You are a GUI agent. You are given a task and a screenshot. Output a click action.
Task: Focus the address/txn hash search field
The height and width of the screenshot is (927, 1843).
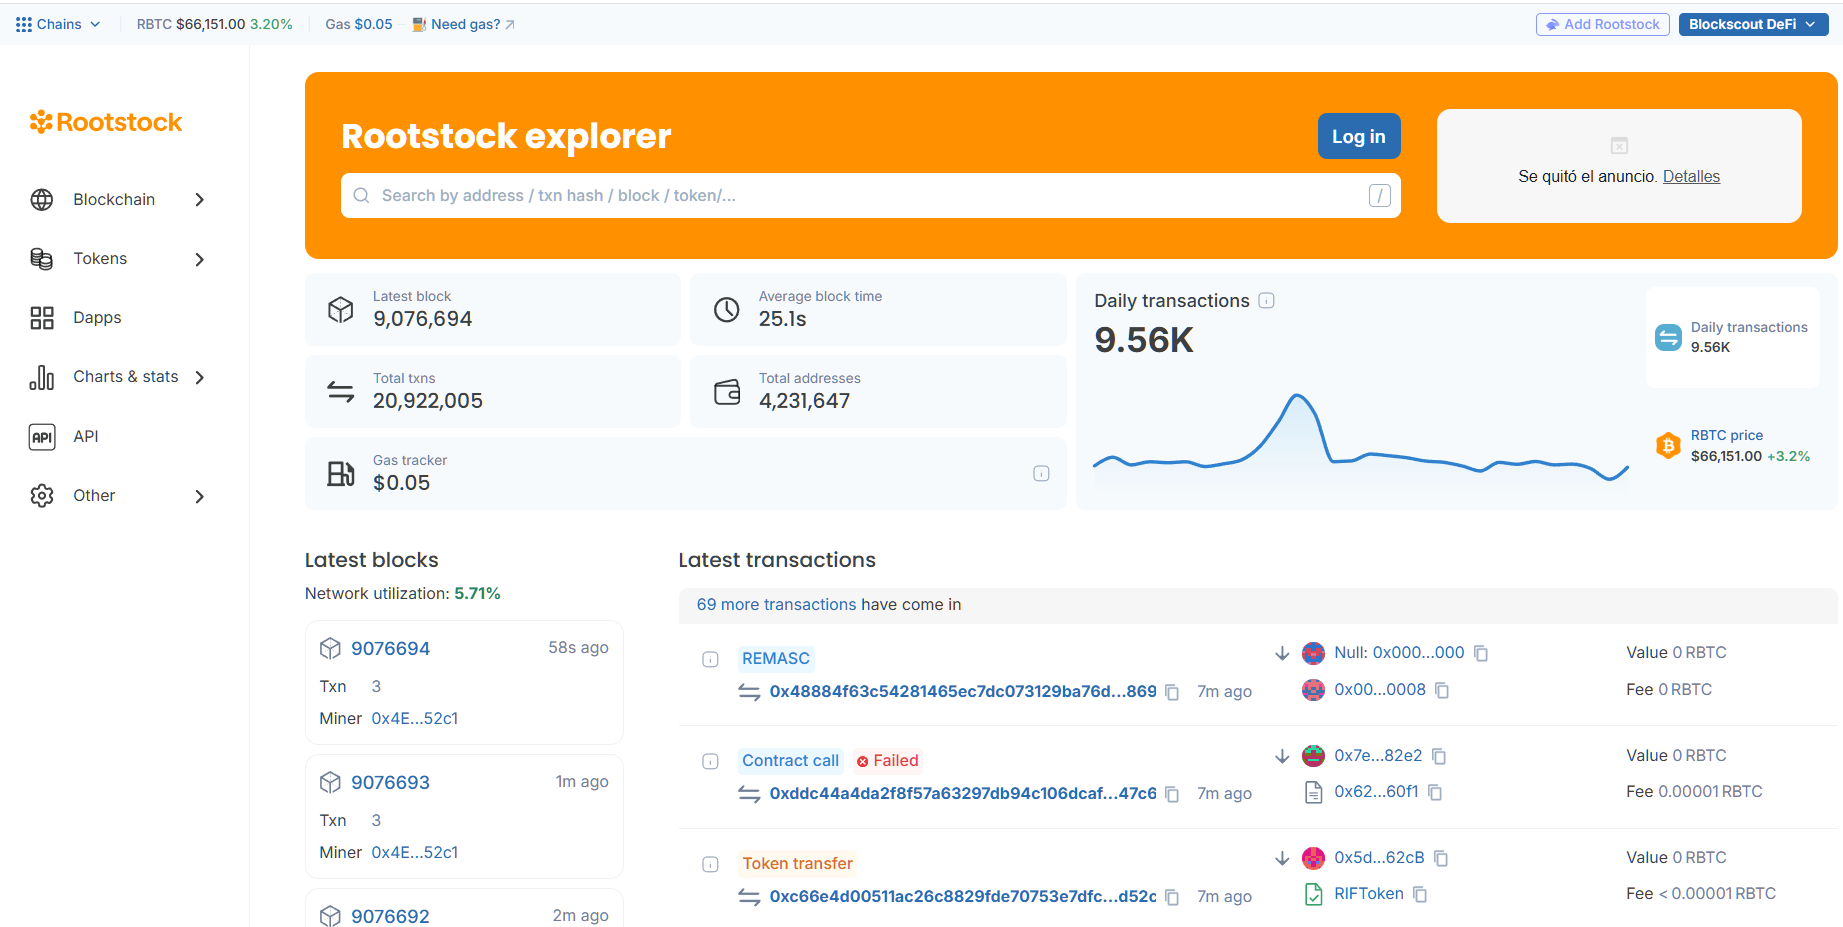tap(871, 196)
